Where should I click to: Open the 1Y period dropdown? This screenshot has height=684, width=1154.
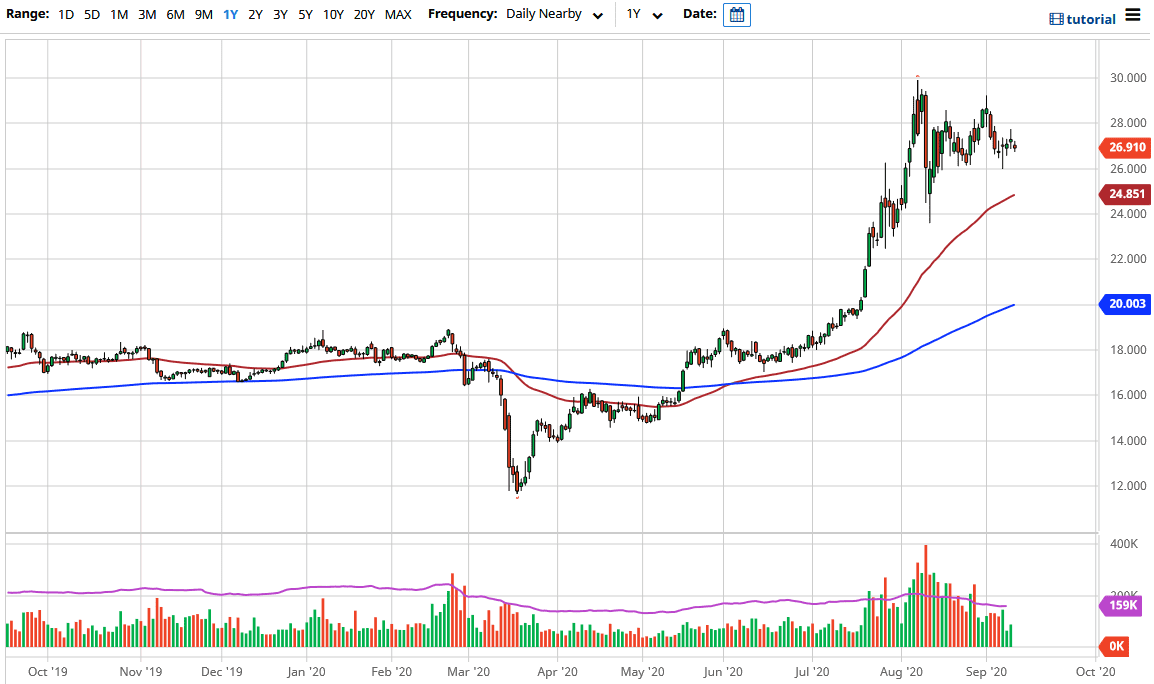pyautogui.click(x=644, y=15)
